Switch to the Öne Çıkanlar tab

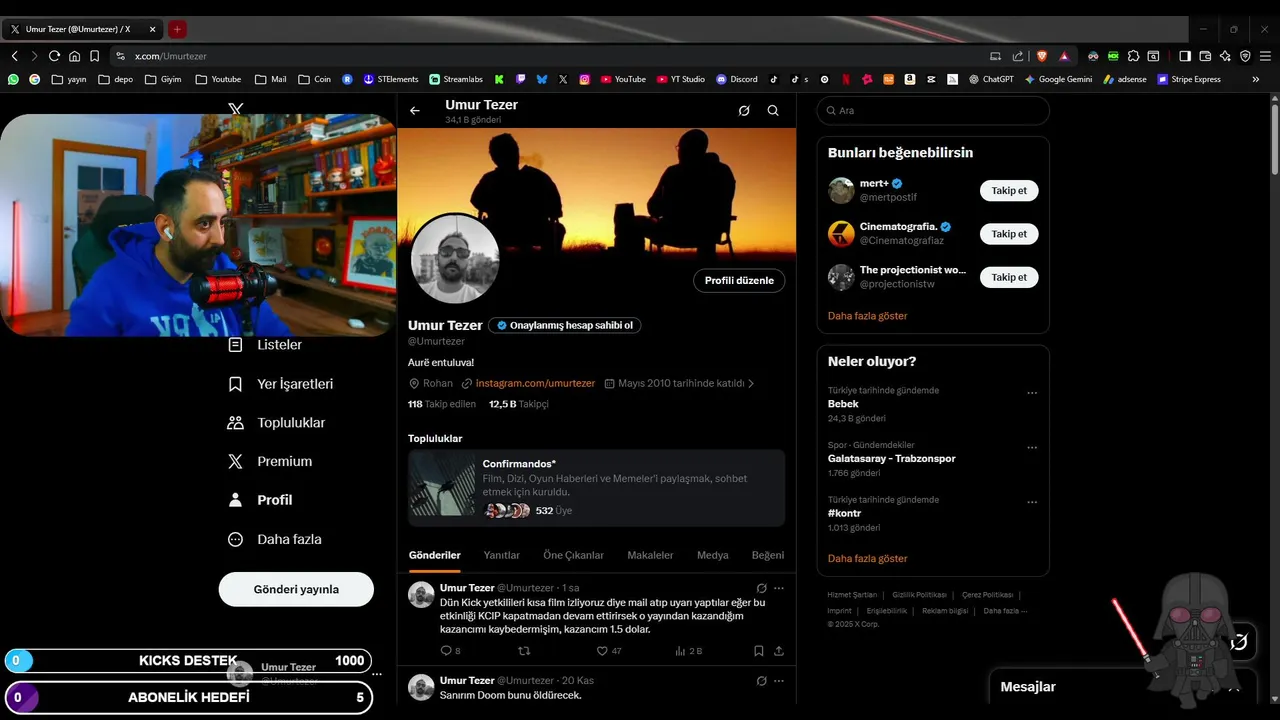coord(573,555)
